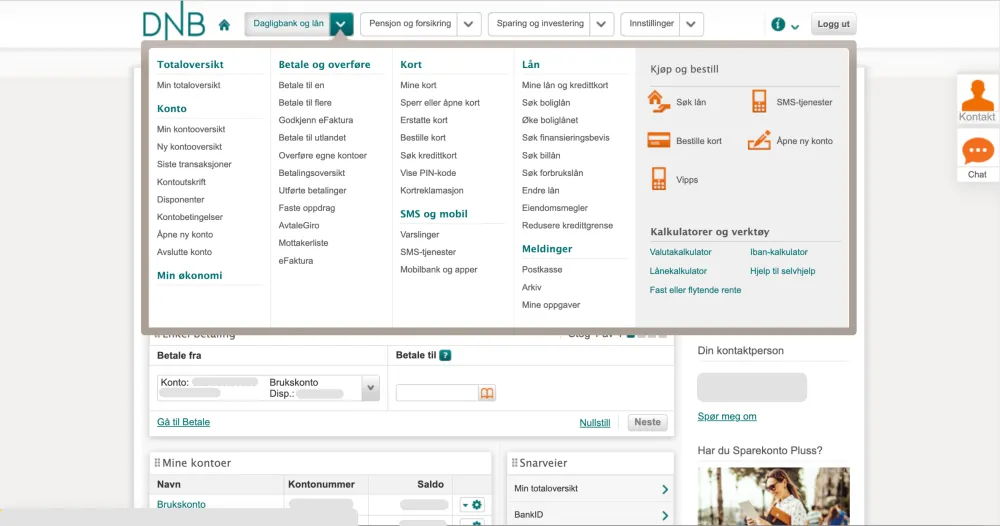Open Kontakt person icon on sidebar

click(x=977, y=98)
